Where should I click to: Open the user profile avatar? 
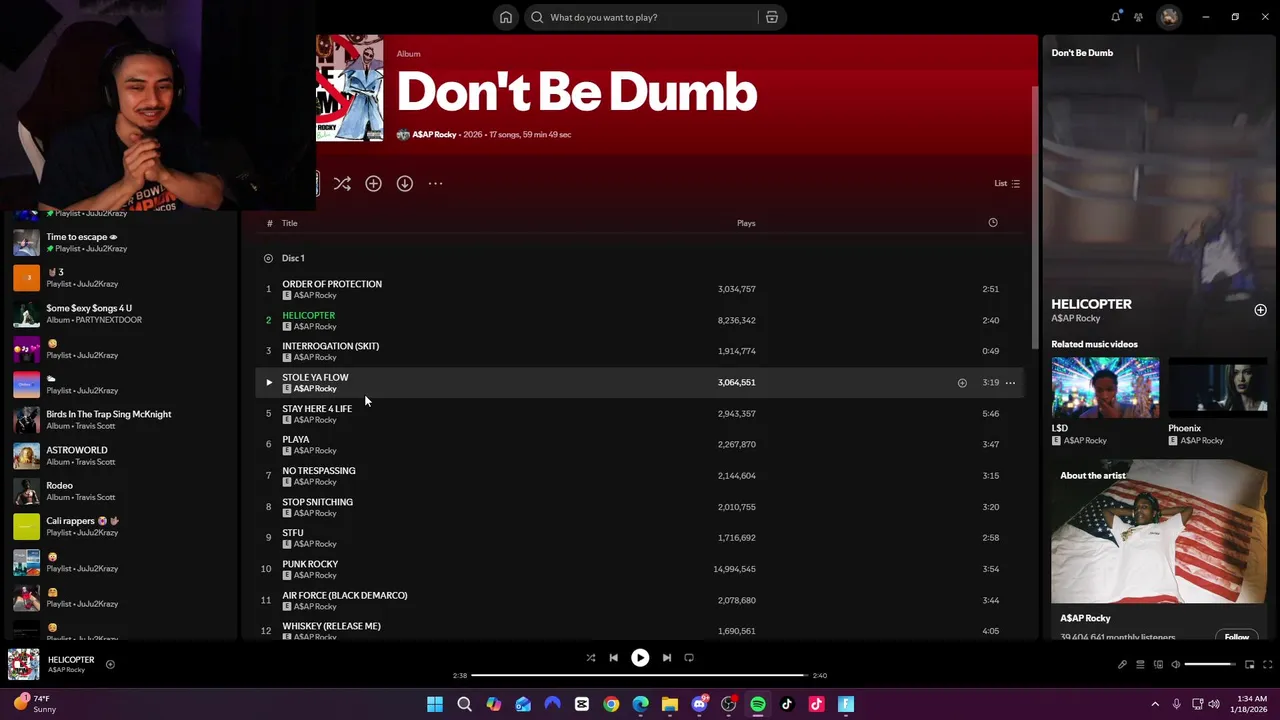[x=1169, y=17]
